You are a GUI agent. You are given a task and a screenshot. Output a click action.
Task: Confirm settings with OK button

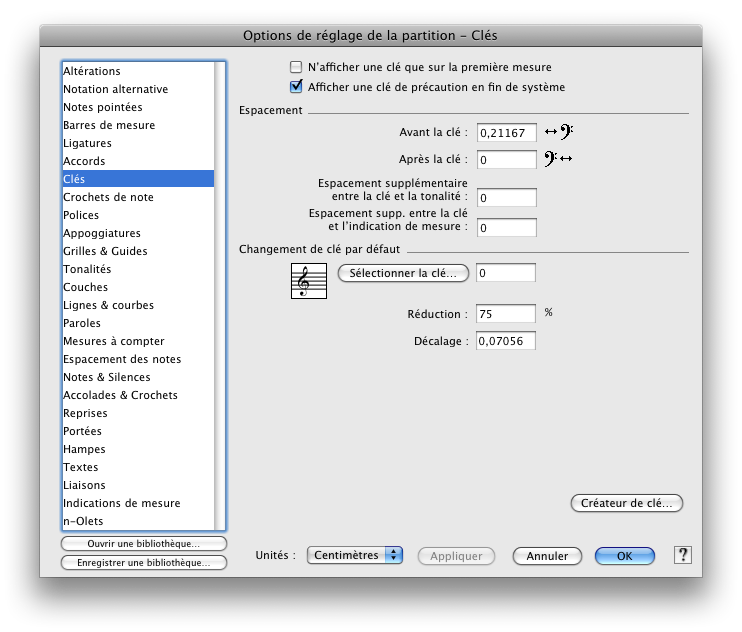coord(625,556)
